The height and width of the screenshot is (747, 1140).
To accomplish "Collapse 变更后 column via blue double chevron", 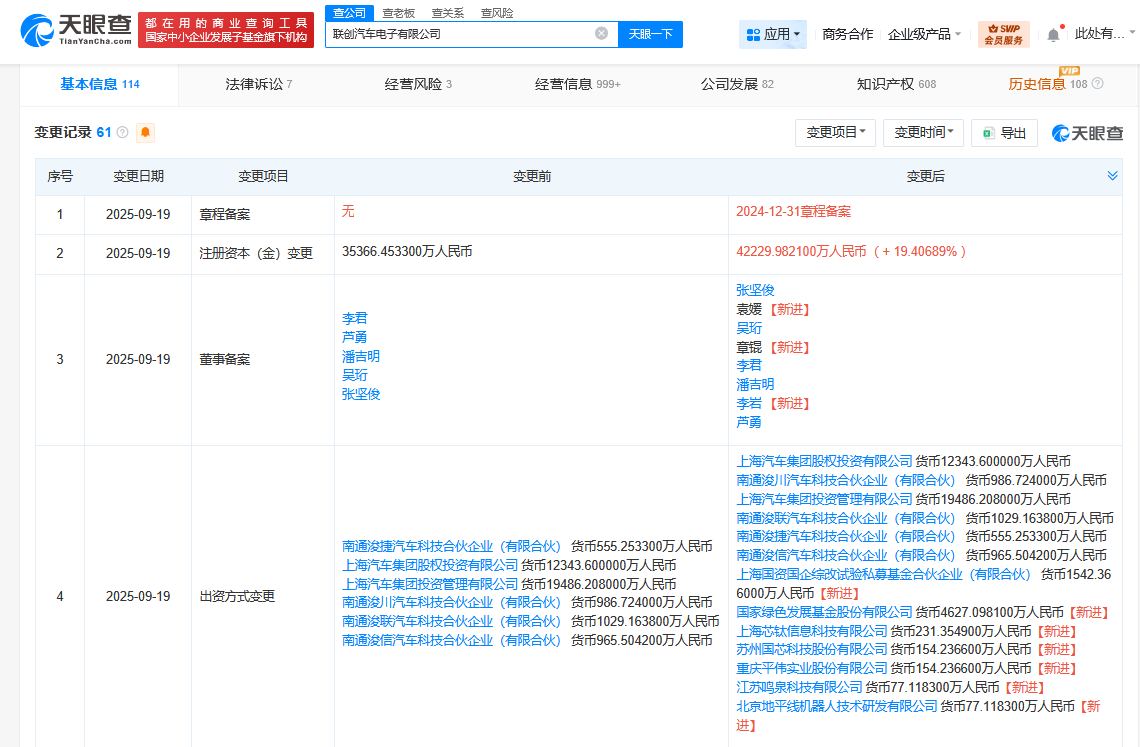I will point(1112,175).
